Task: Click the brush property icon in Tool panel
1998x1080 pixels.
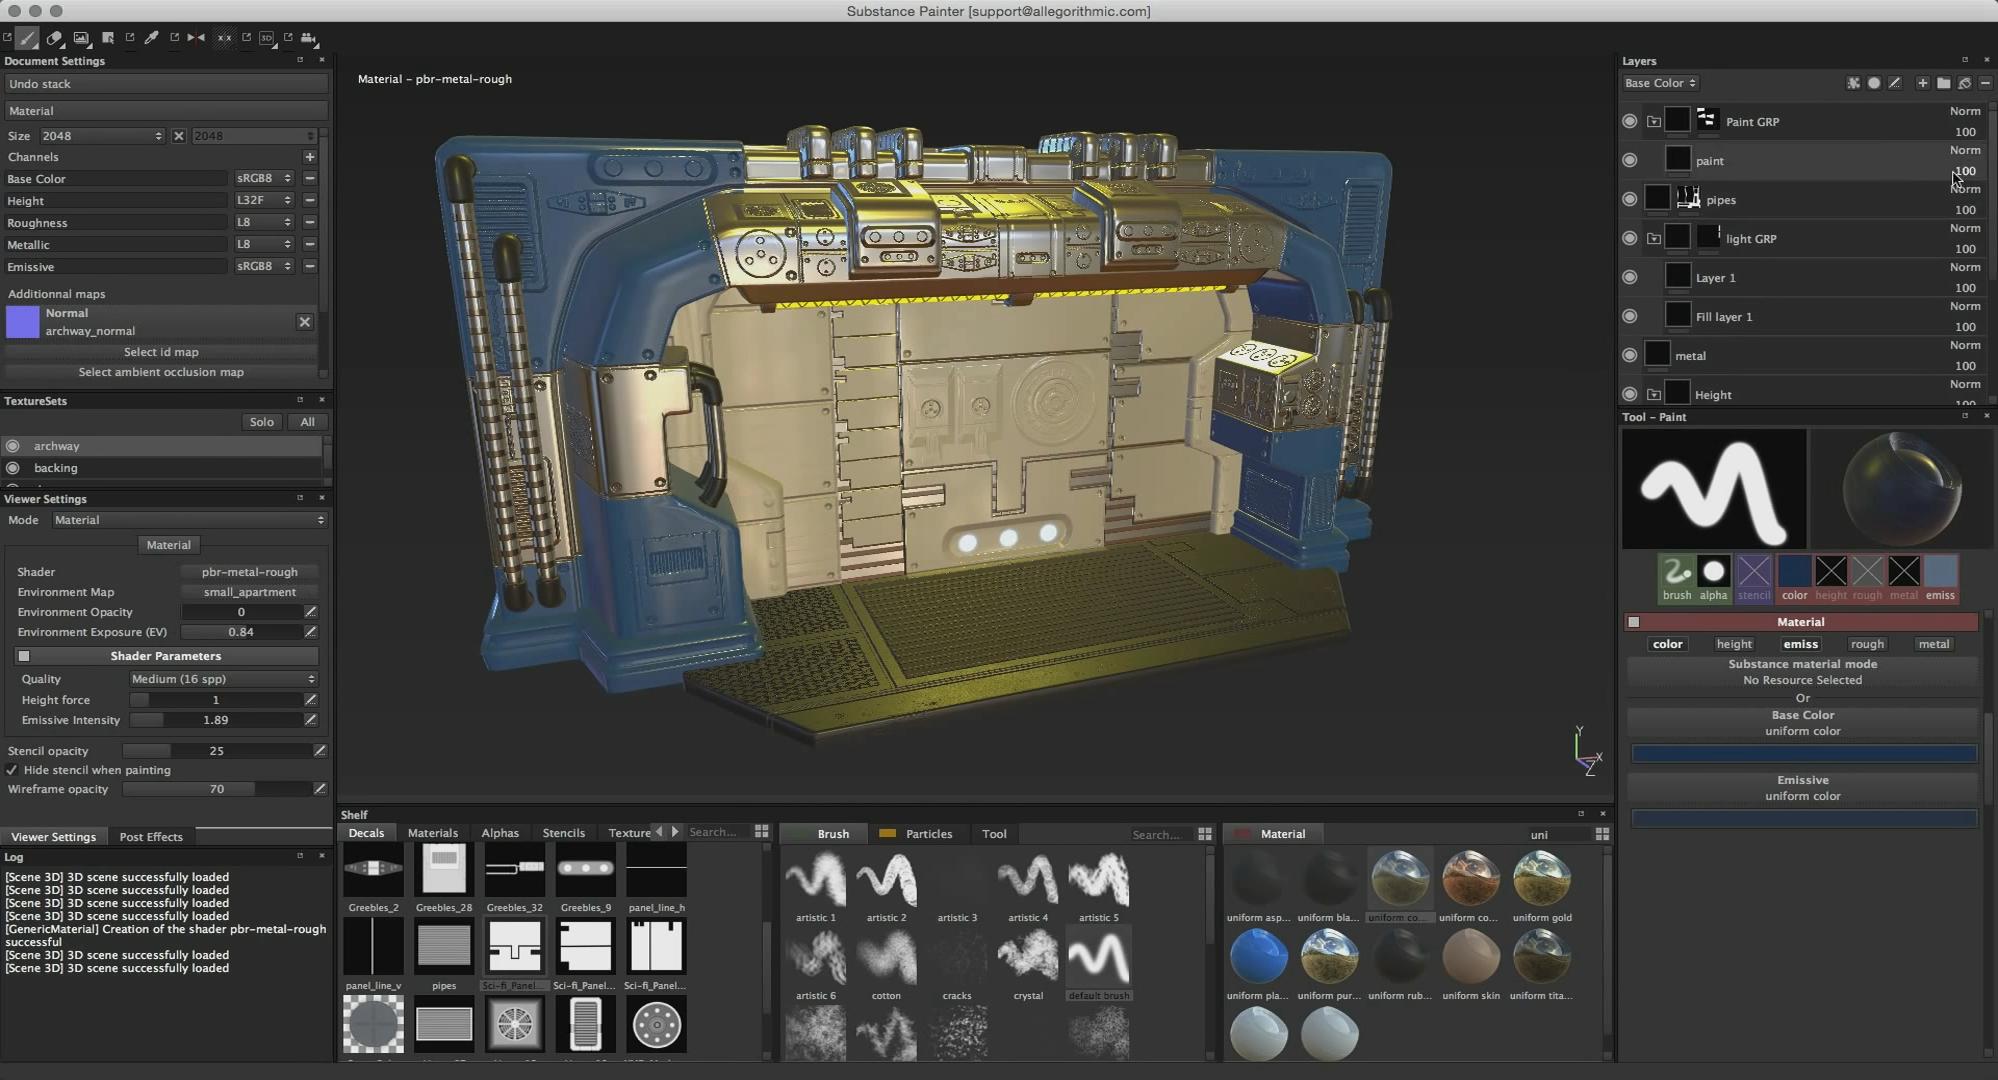Action: (1677, 572)
